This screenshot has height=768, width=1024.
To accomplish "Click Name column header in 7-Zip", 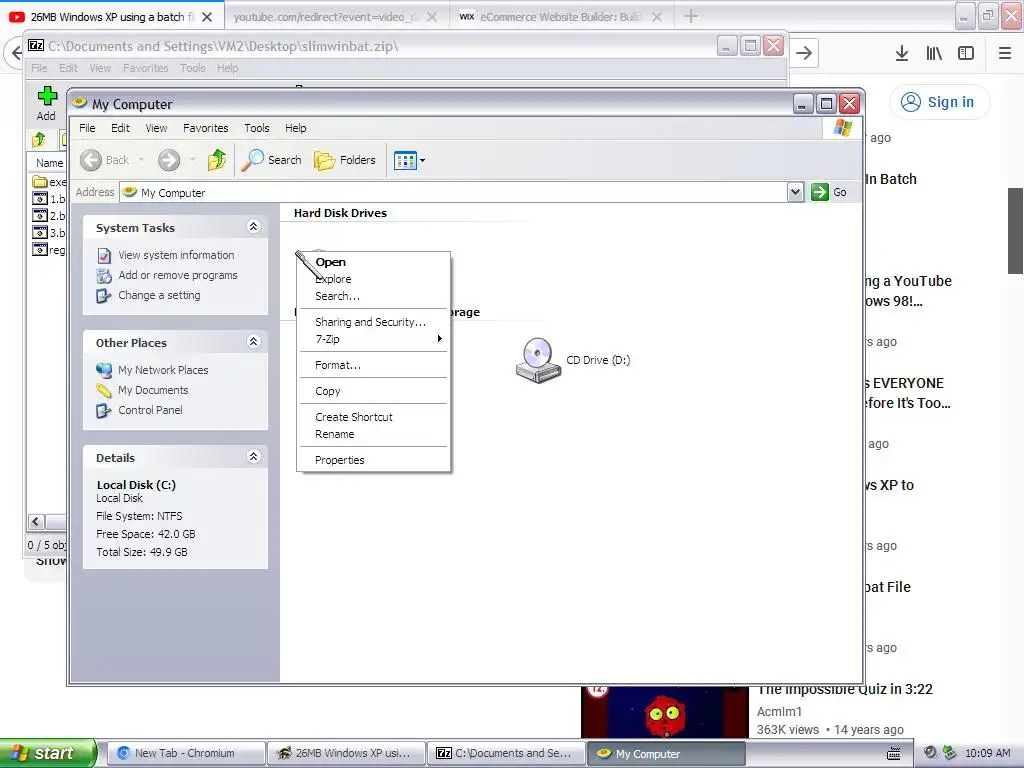I will (x=50, y=163).
